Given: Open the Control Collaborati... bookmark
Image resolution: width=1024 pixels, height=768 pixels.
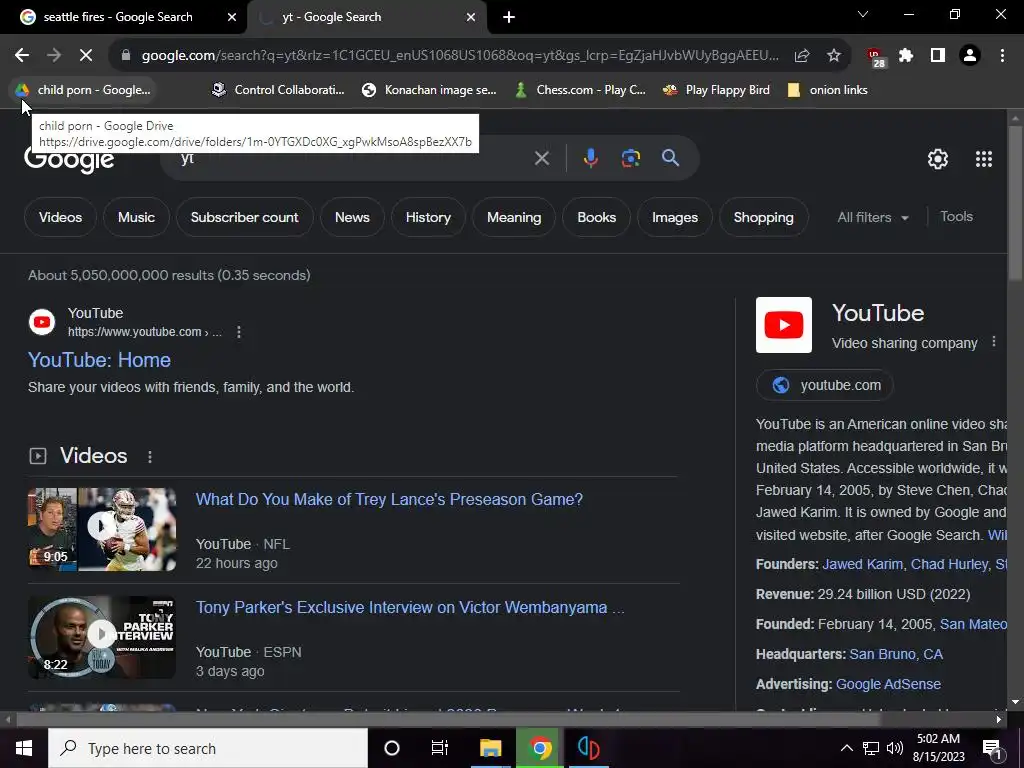Looking at the screenshot, I should 278,90.
